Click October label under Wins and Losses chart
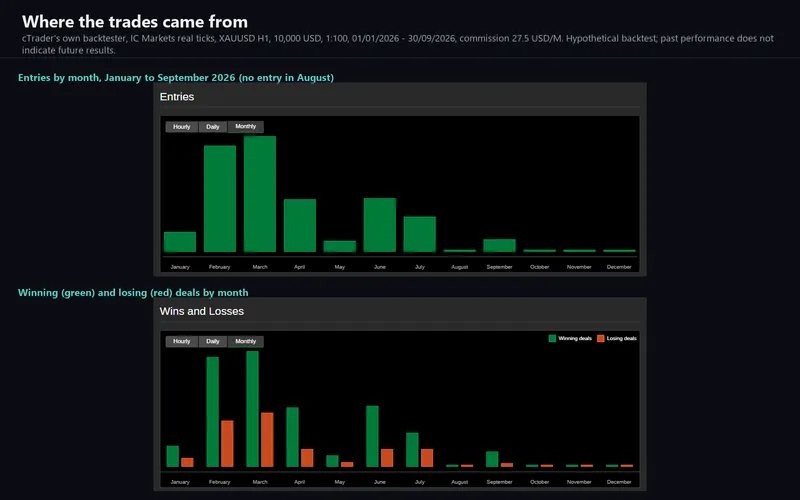This screenshot has height=500, width=800. [x=539, y=482]
